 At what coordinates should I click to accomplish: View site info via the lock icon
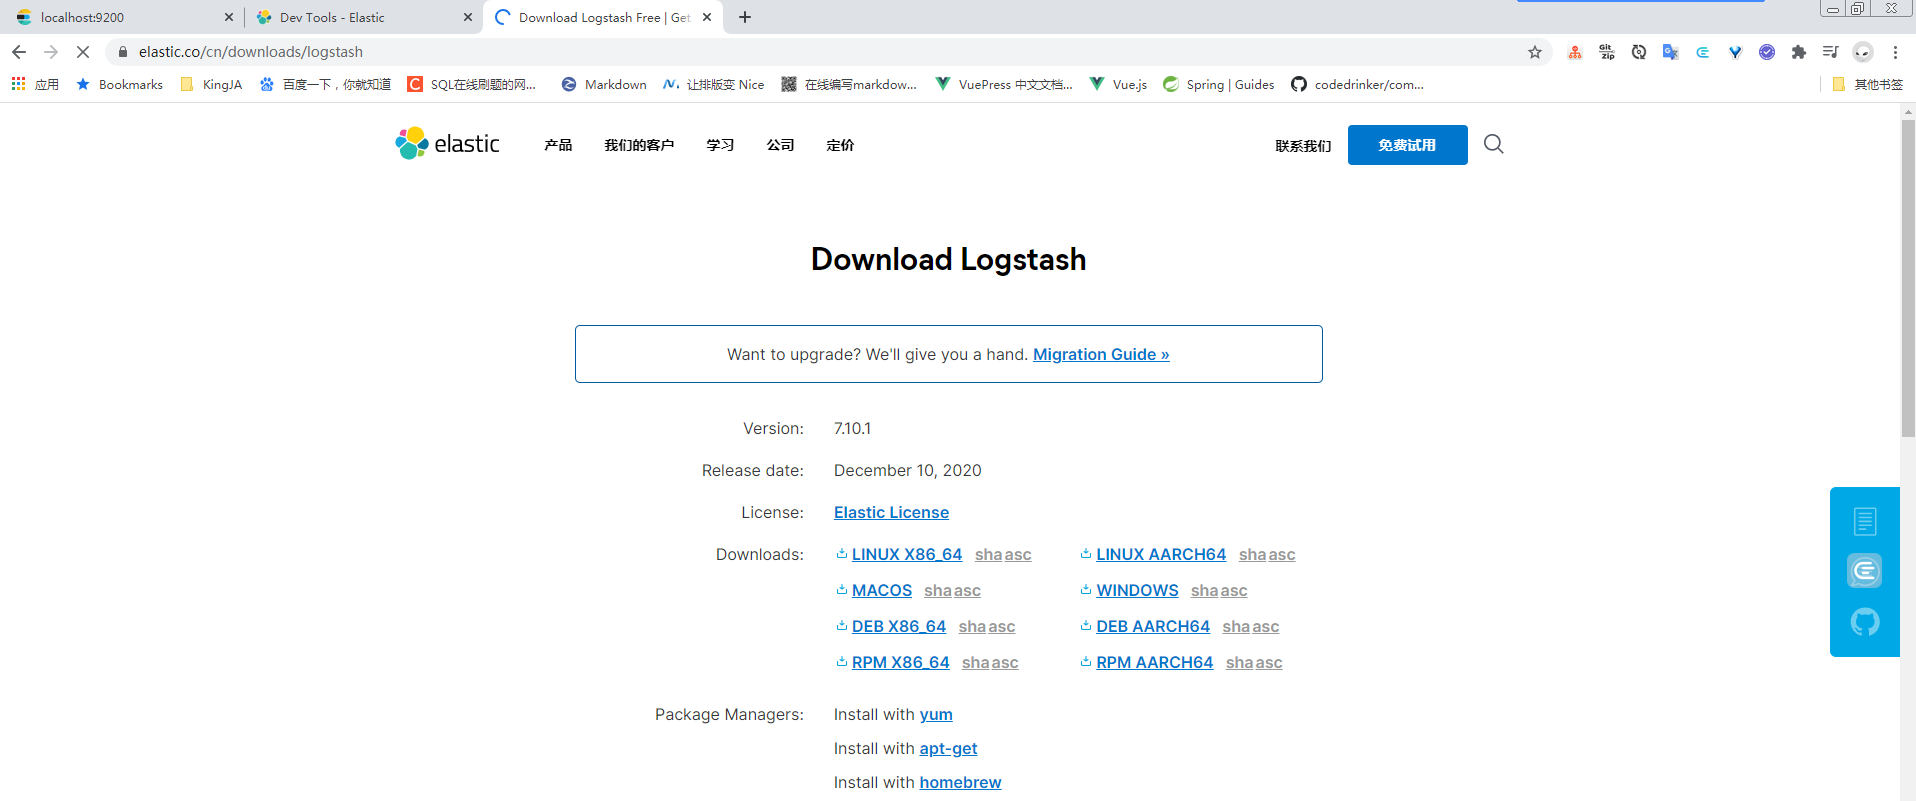pyautogui.click(x=123, y=52)
